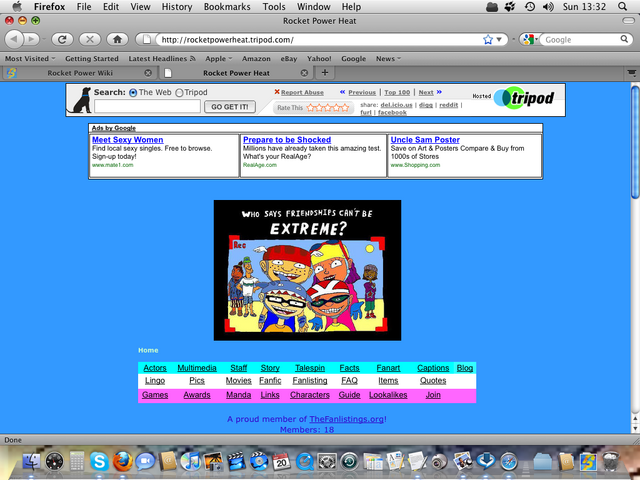Screen dimensions: 640x480
Task: Open Calculator from the dock
Action: [77, 462]
